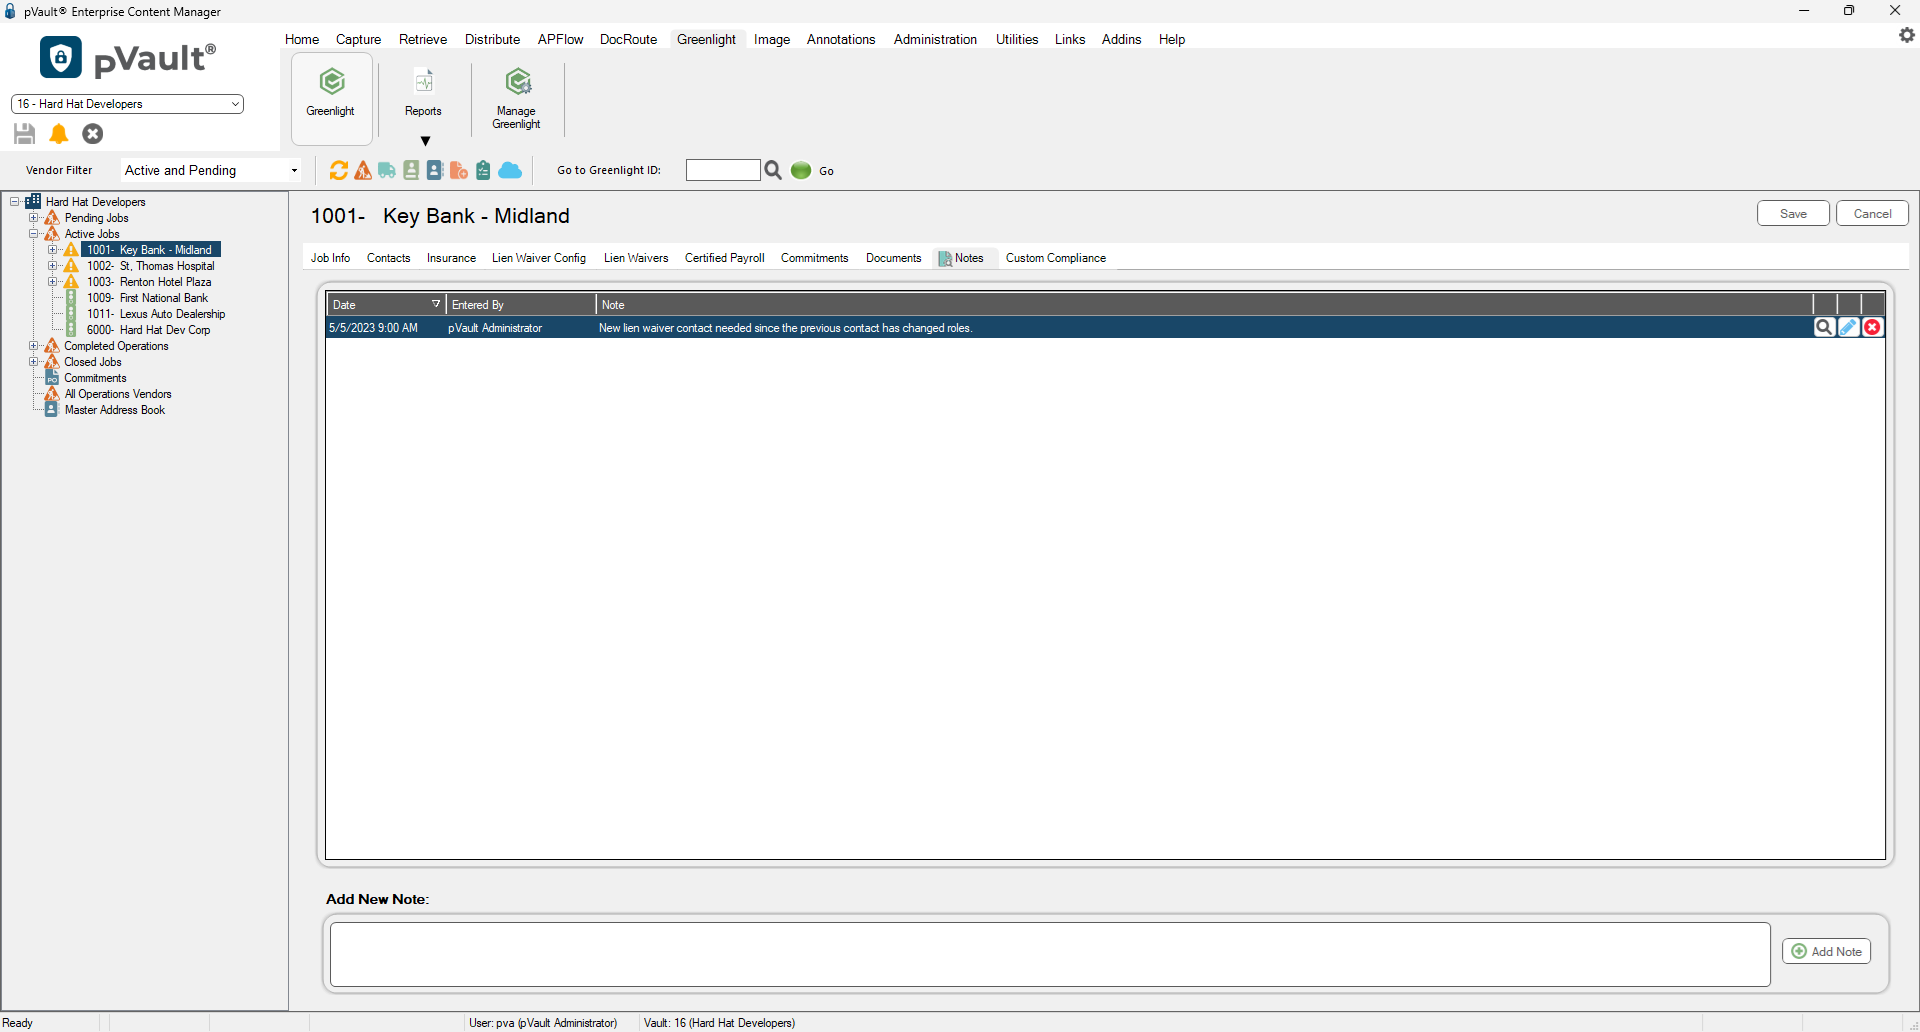The height and width of the screenshot is (1032, 1920).
Task: Click the Save button
Action: pyautogui.click(x=1793, y=213)
